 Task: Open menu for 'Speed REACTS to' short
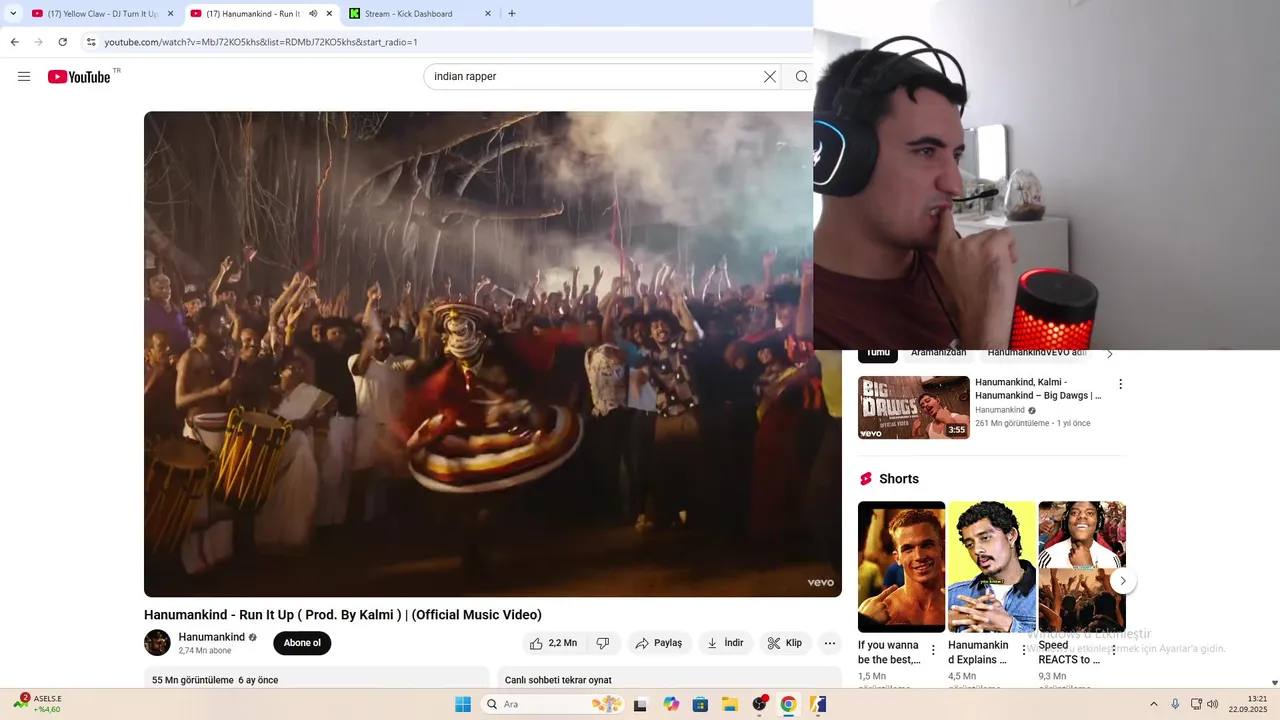(x=1114, y=650)
